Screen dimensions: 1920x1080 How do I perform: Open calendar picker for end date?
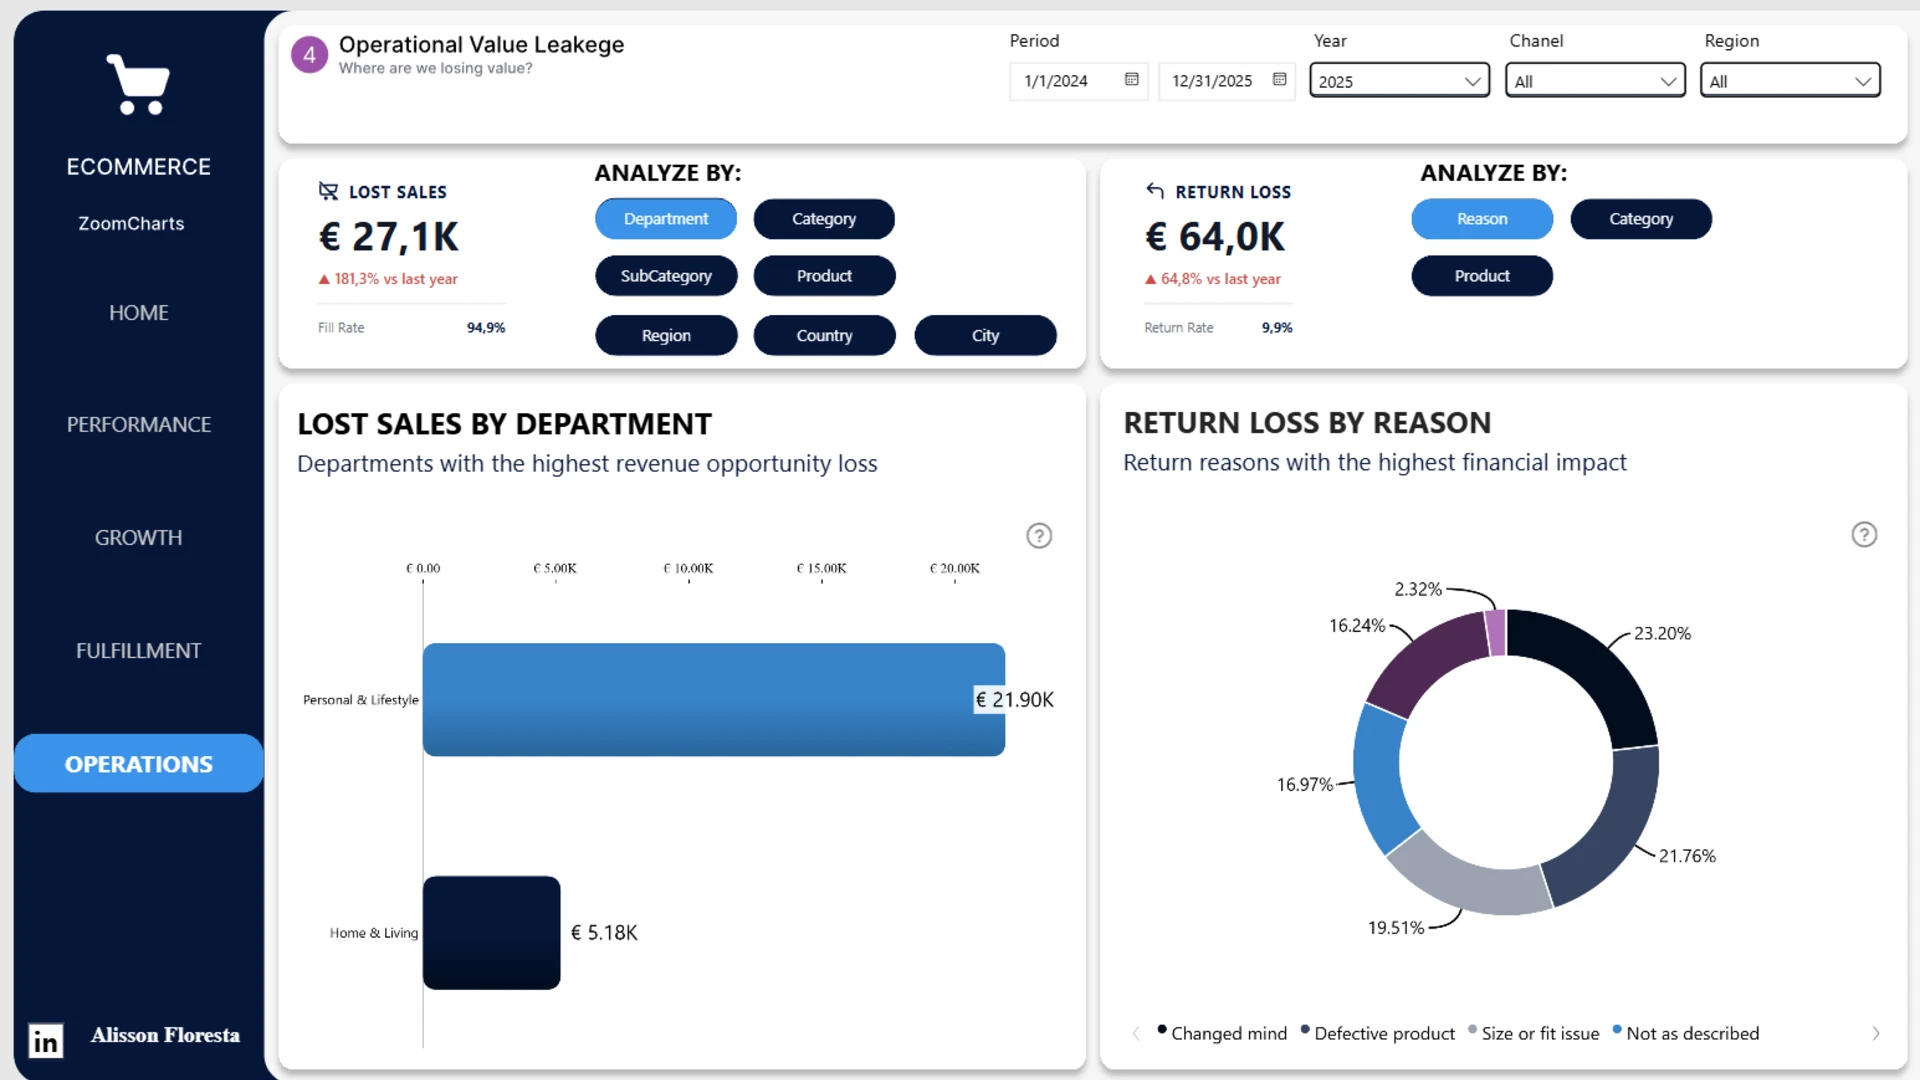(1279, 80)
